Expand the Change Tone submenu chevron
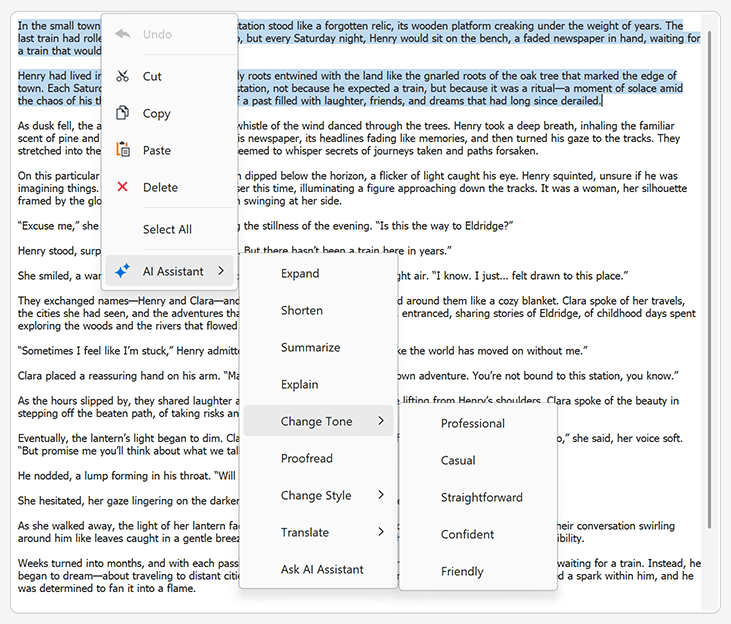 click(x=381, y=421)
